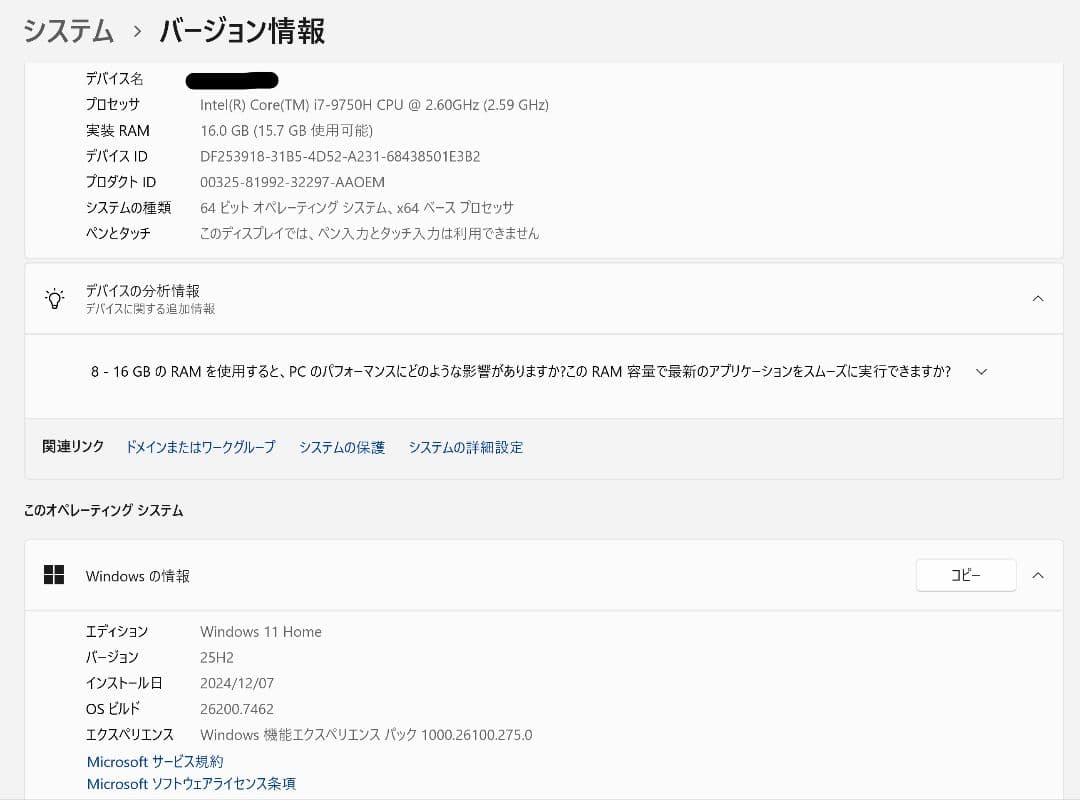Click the ペン入力とタッチ入力は利用できません text

coord(369,234)
